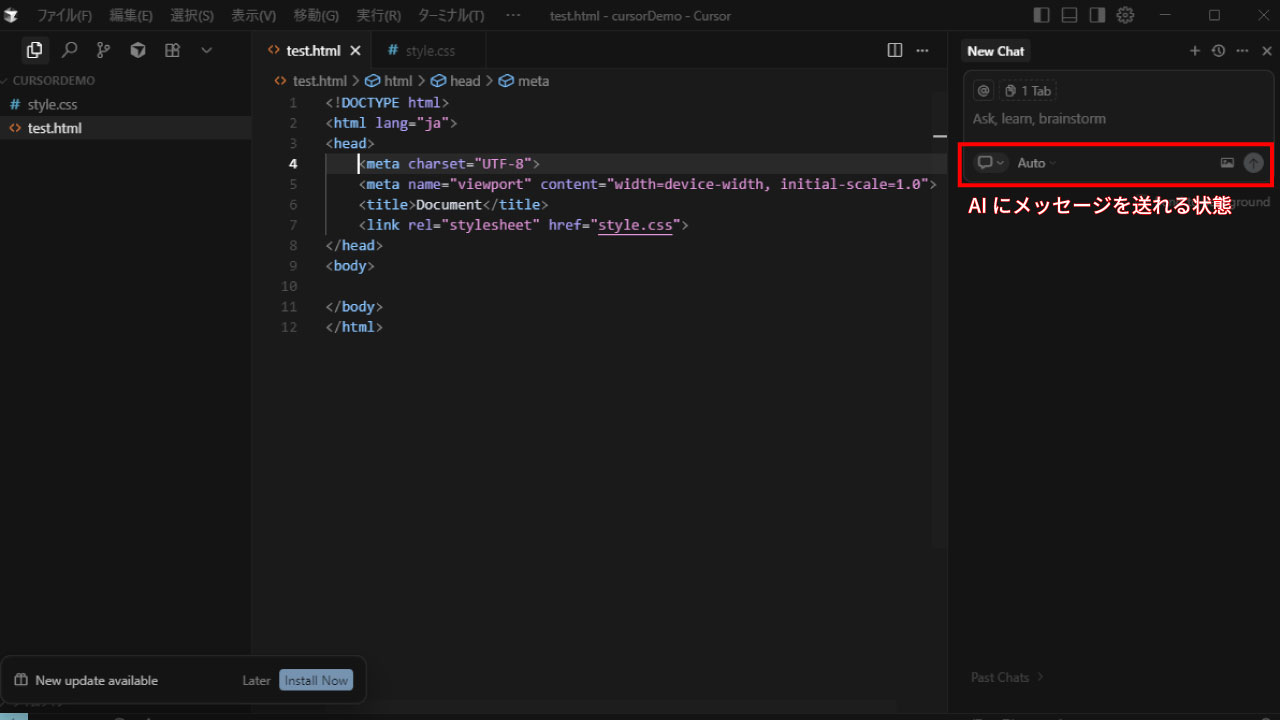This screenshot has height=720, width=1280.
Task: Expand Past Chats section
Action: 1007,677
